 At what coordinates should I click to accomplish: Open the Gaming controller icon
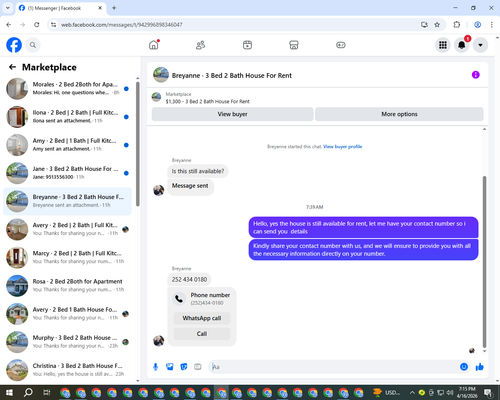pyautogui.click(x=341, y=45)
